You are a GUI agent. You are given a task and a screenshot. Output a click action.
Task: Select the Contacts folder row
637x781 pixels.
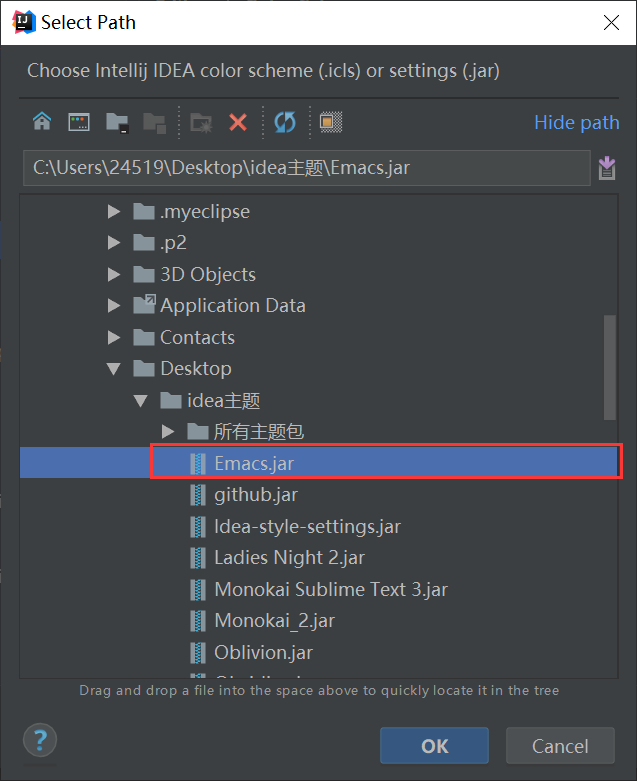319,337
